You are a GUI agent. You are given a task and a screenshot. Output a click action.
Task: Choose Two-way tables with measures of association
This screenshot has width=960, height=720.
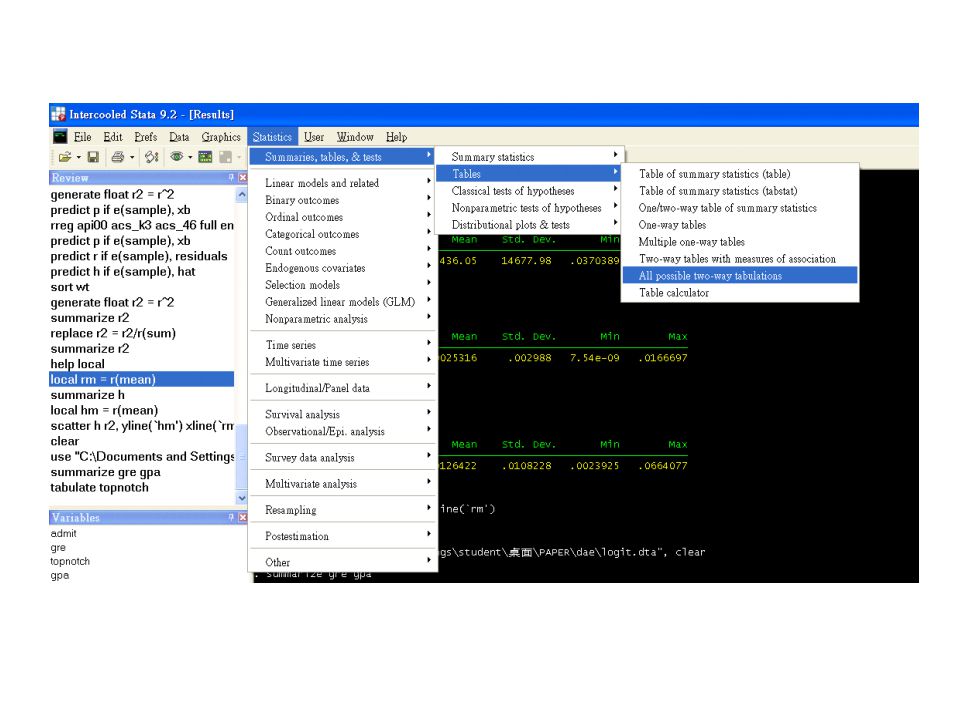pos(740,259)
